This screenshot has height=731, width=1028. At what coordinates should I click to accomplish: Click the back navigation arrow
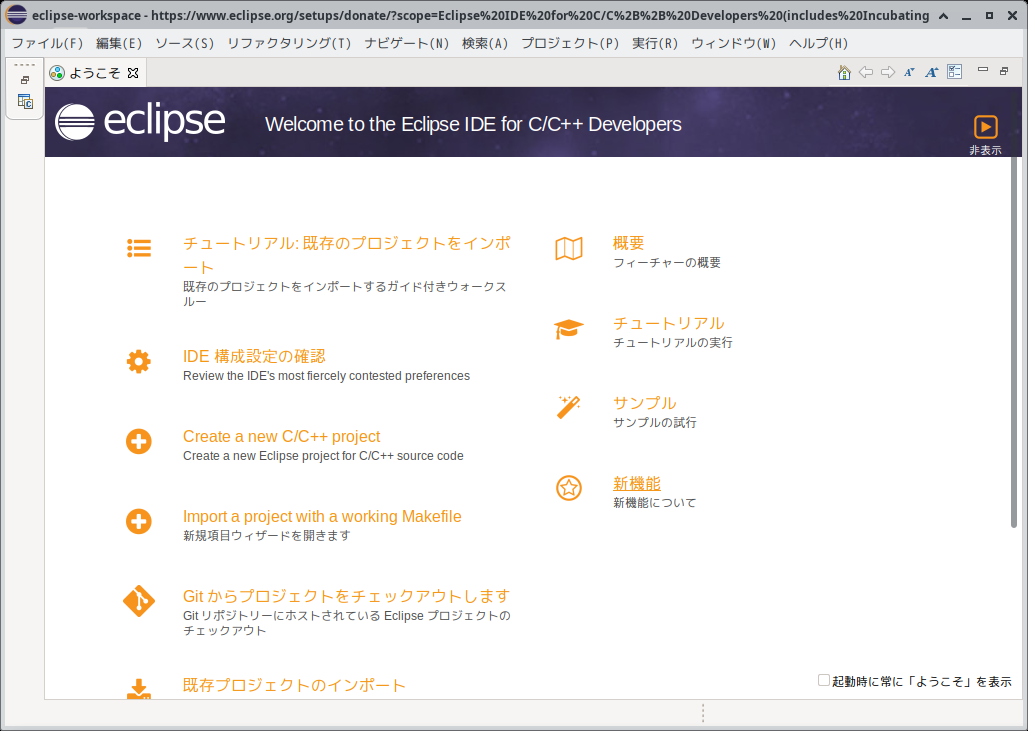pyautogui.click(x=865, y=72)
